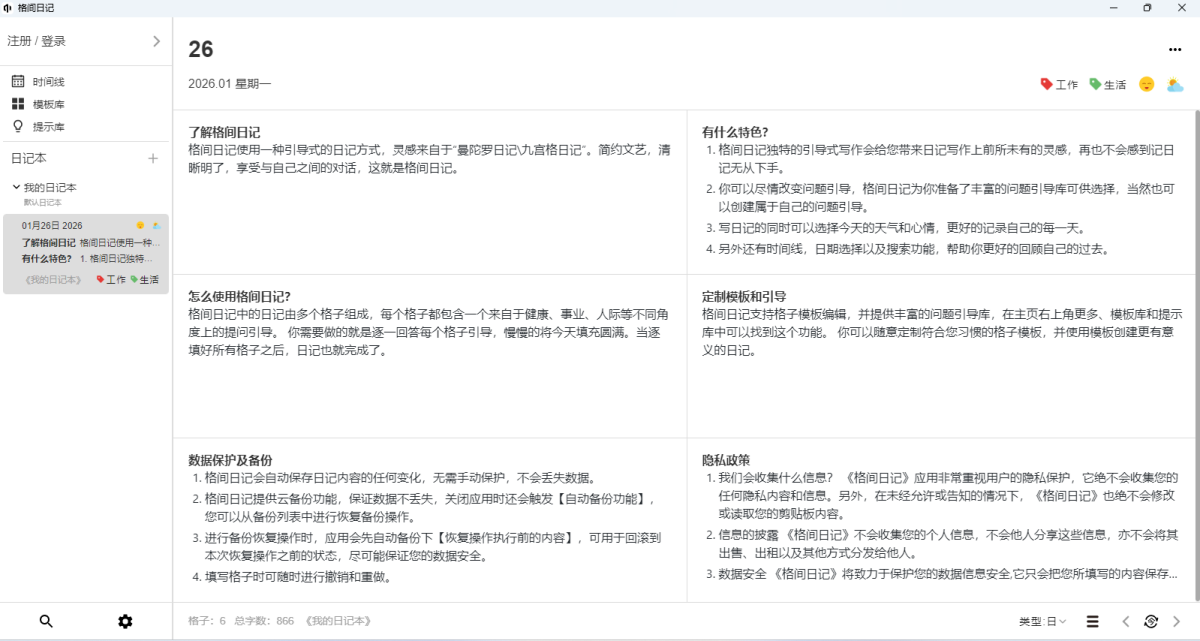Select the red 工作 tag in header
This screenshot has height=641, width=1200.
pyautogui.click(x=1059, y=85)
